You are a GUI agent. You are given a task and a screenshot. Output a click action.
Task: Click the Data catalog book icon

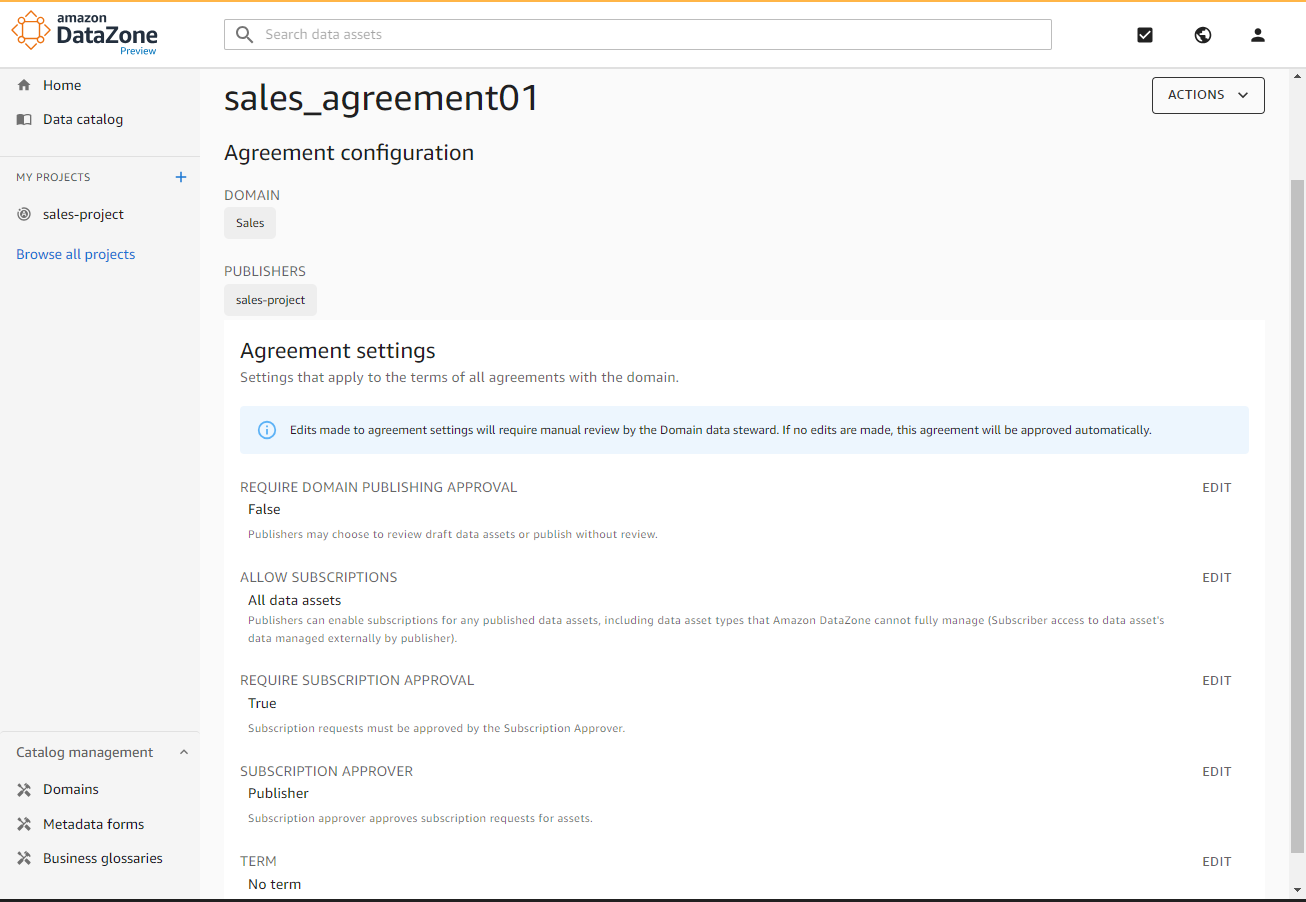[x=24, y=119]
